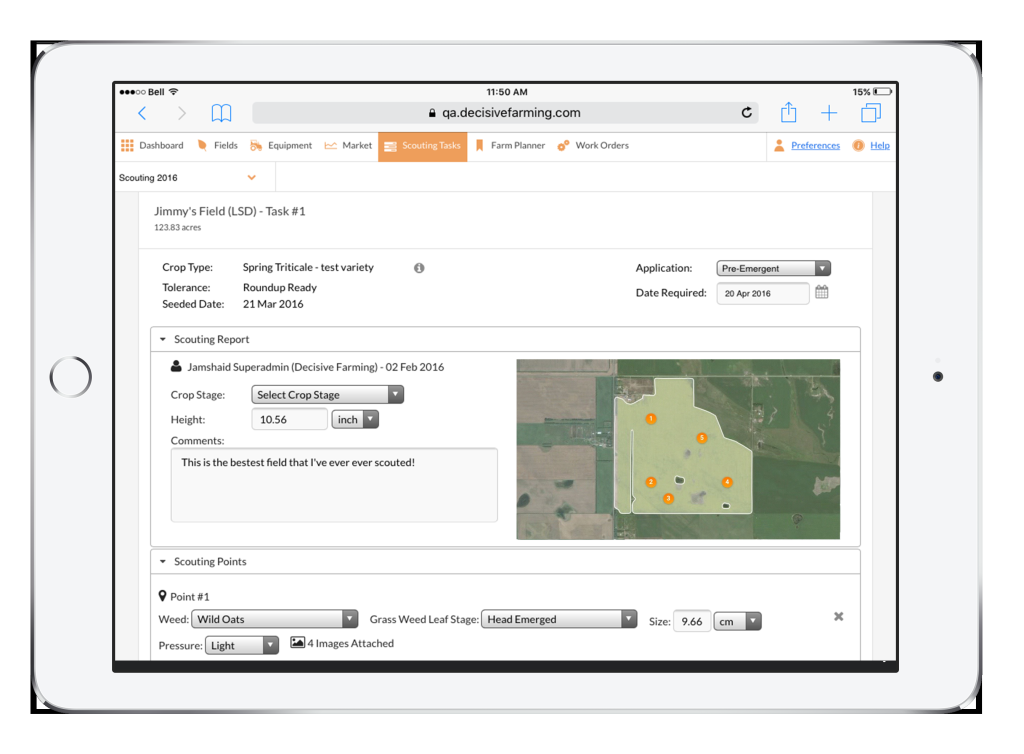1024x754 pixels.
Task: Select the Scouting Tasks tab
Action: click(x=423, y=146)
